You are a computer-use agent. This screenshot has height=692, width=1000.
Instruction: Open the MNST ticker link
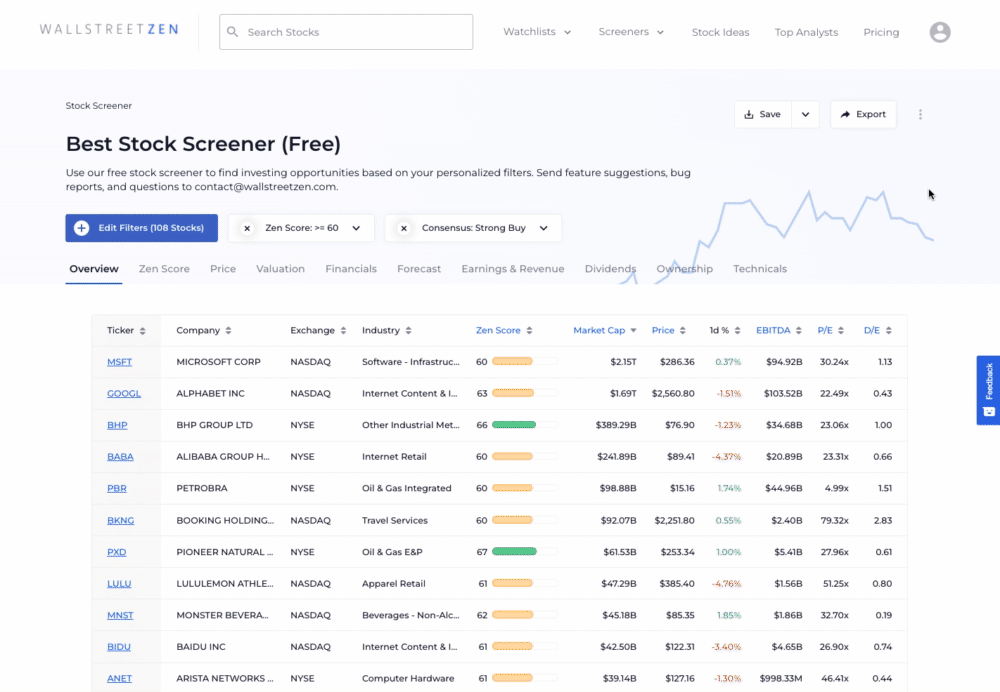tap(120, 615)
